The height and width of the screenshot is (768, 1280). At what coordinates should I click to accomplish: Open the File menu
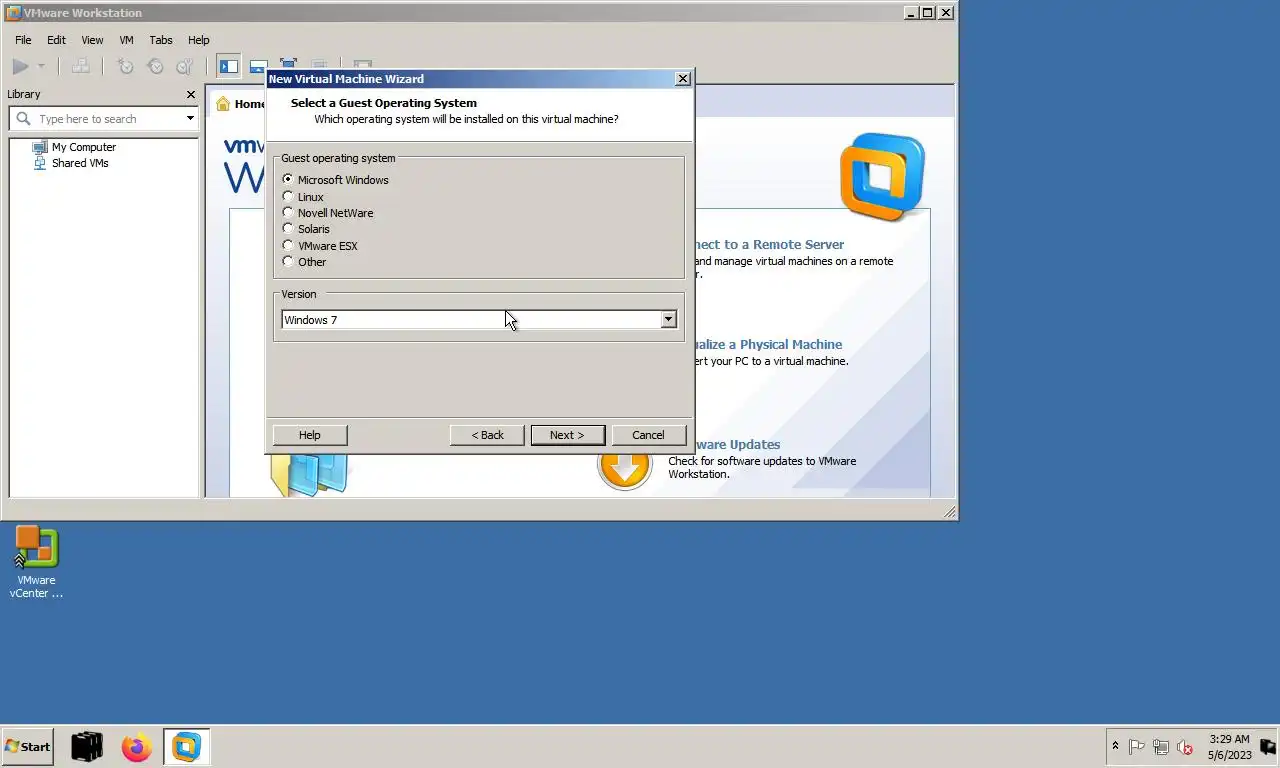(x=23, y=40)
